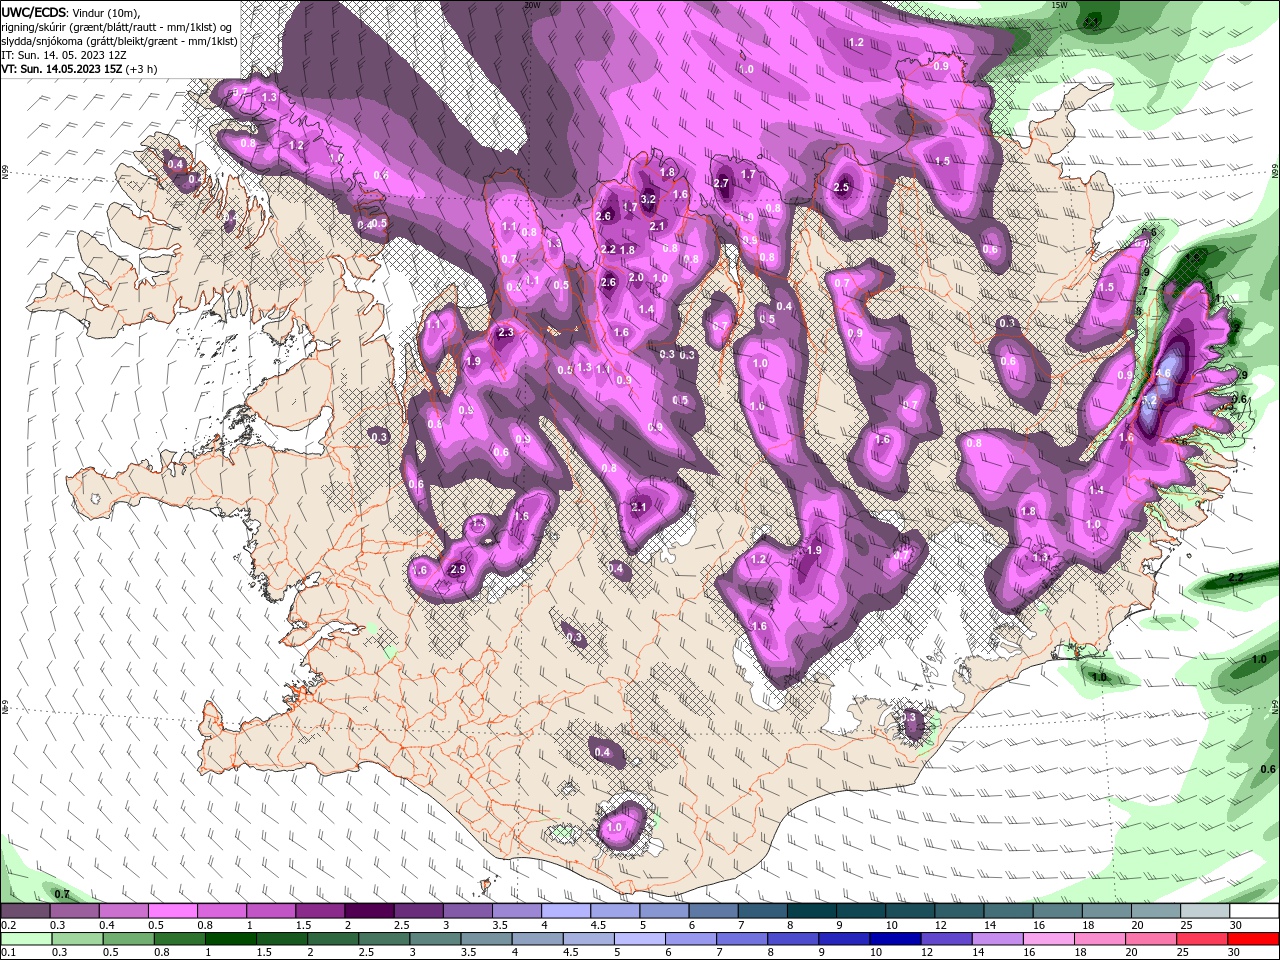The image size is (1280, 960).
Task: Click the snow legend swatch between 0.2 and 0.3
Action: [25, 911]
